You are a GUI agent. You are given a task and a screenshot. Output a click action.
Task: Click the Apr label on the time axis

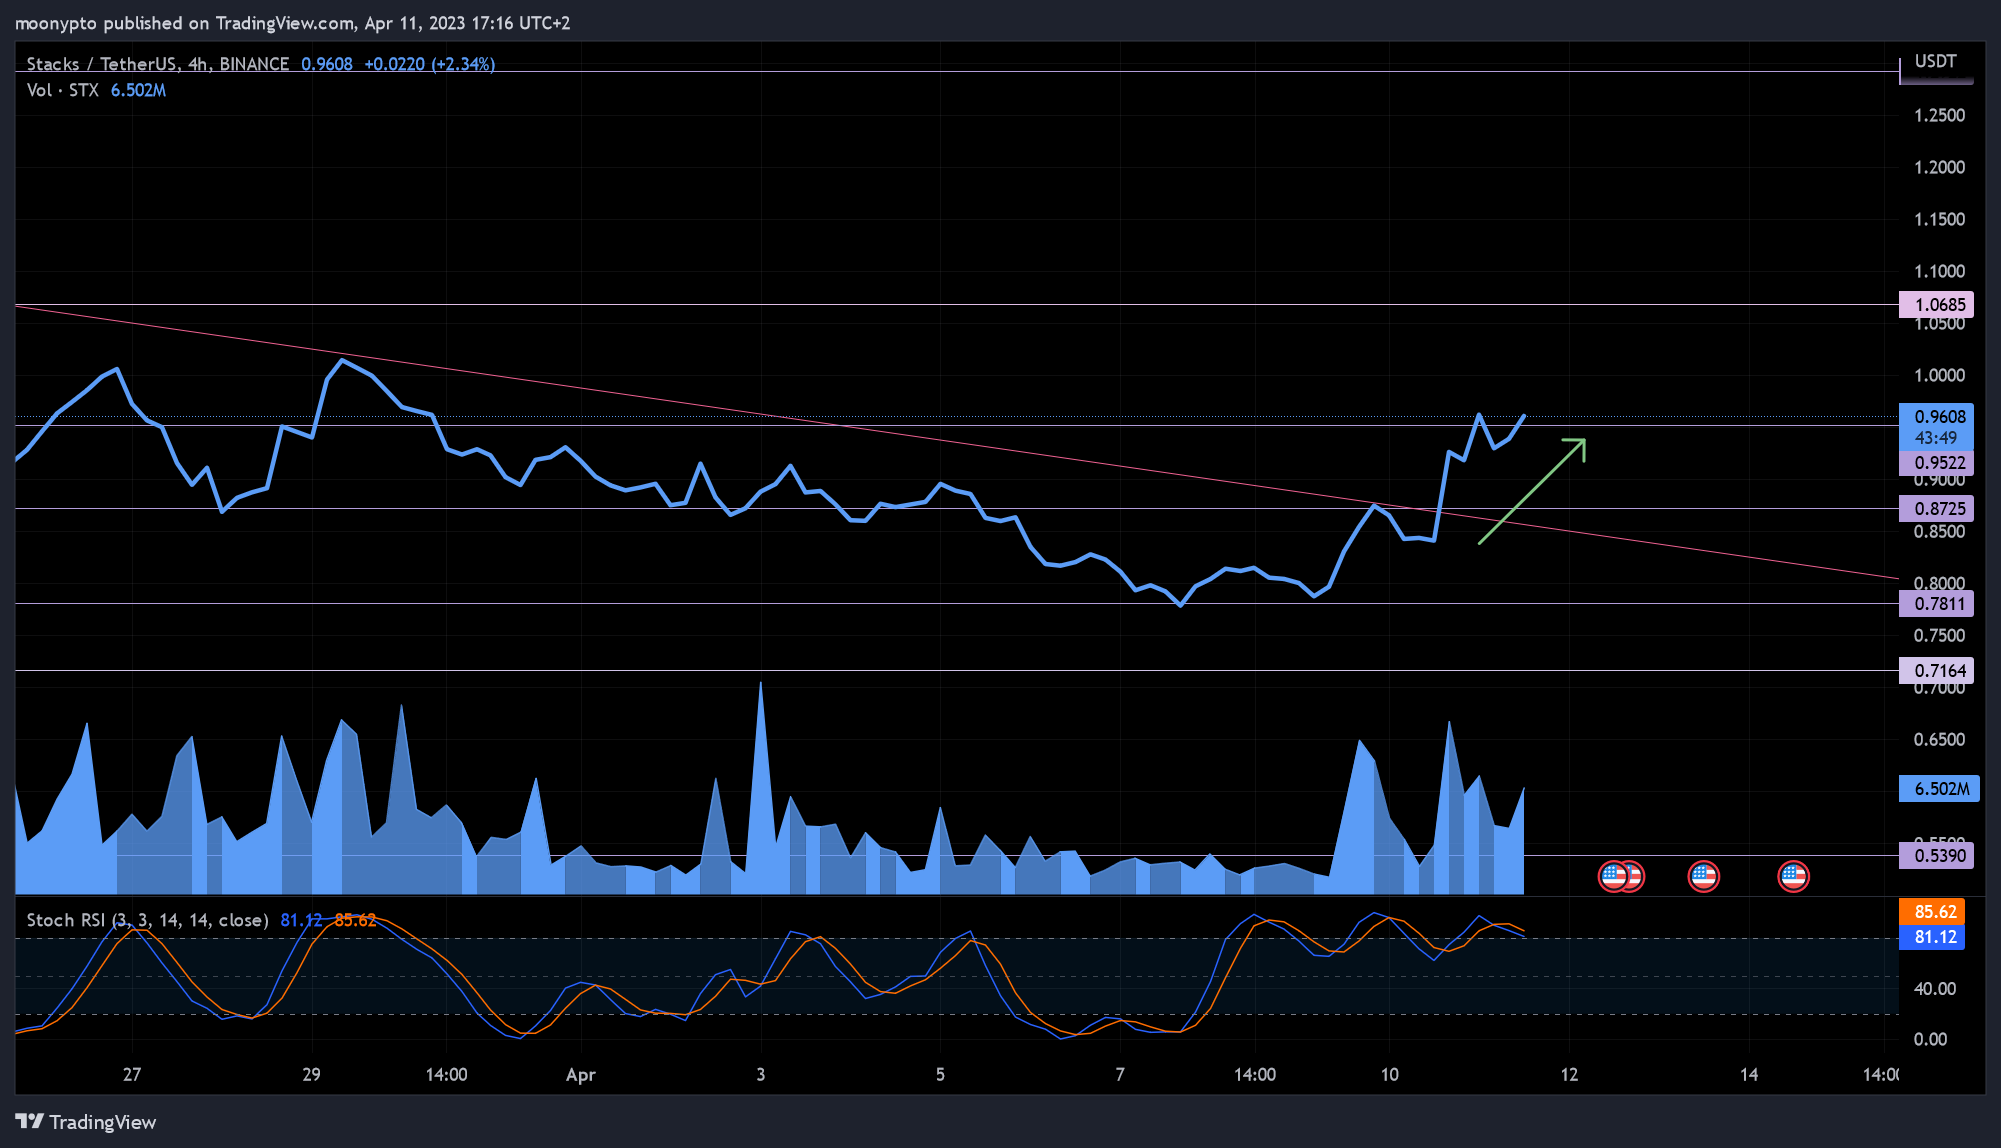(580, 1075)
